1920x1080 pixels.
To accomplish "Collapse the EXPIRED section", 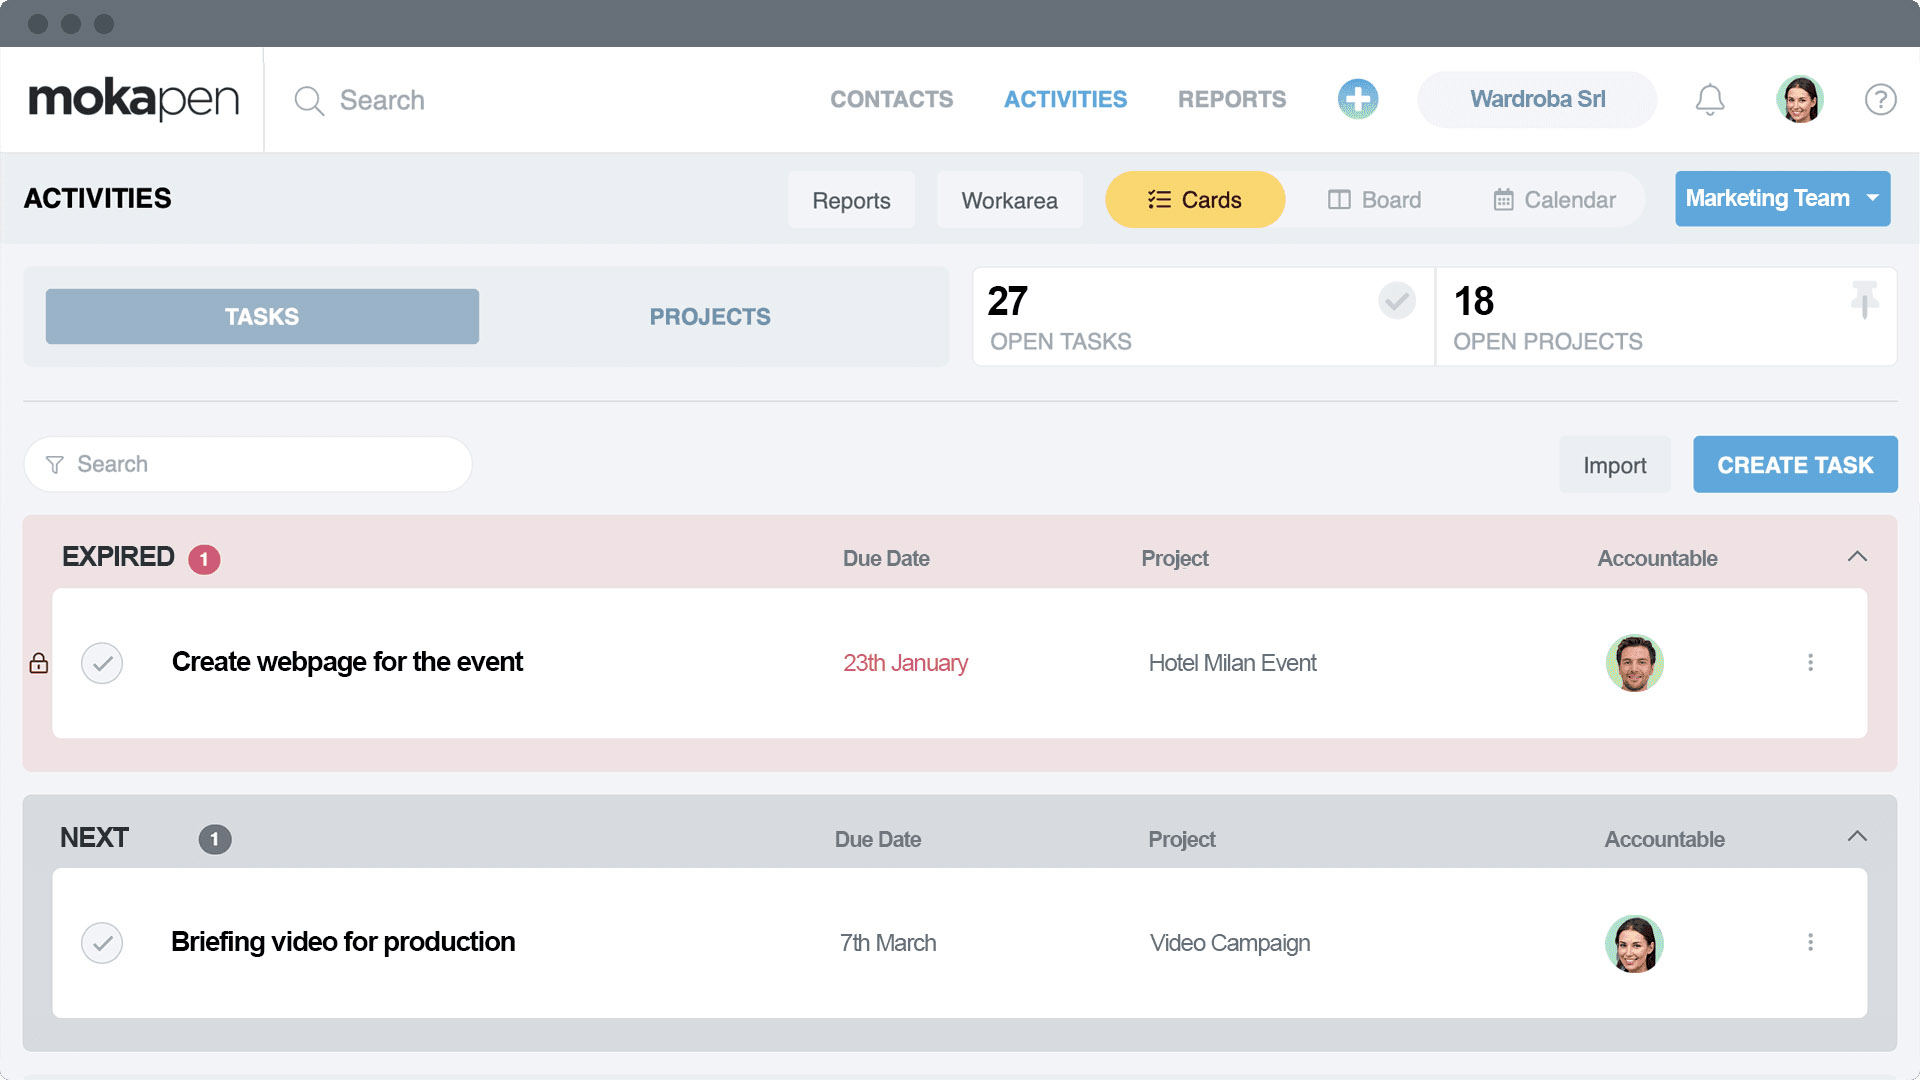I will pyautogui.click(x=1858, y=557).
